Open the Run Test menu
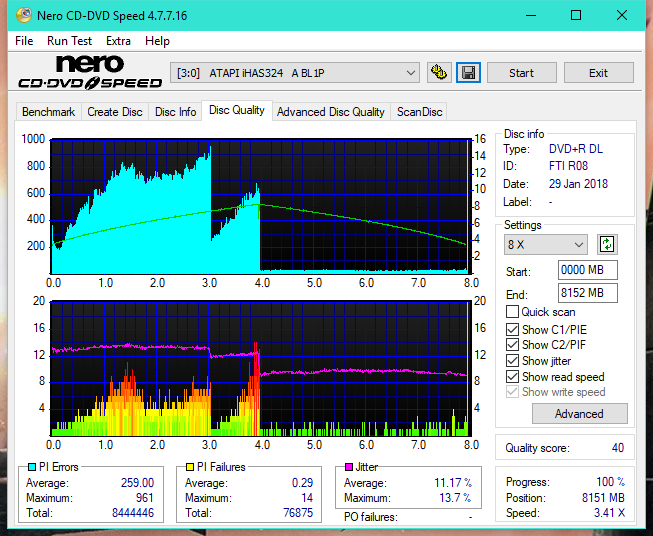This screenshot has height=536, width=653. pyautogui.click(x=69, y=41)
